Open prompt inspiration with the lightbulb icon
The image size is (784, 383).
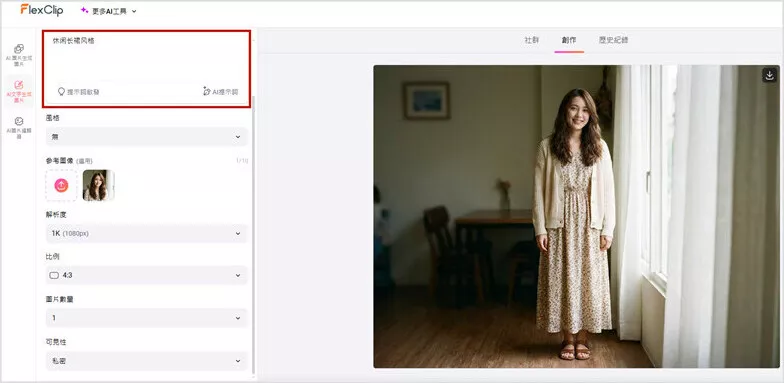[78, 92]
